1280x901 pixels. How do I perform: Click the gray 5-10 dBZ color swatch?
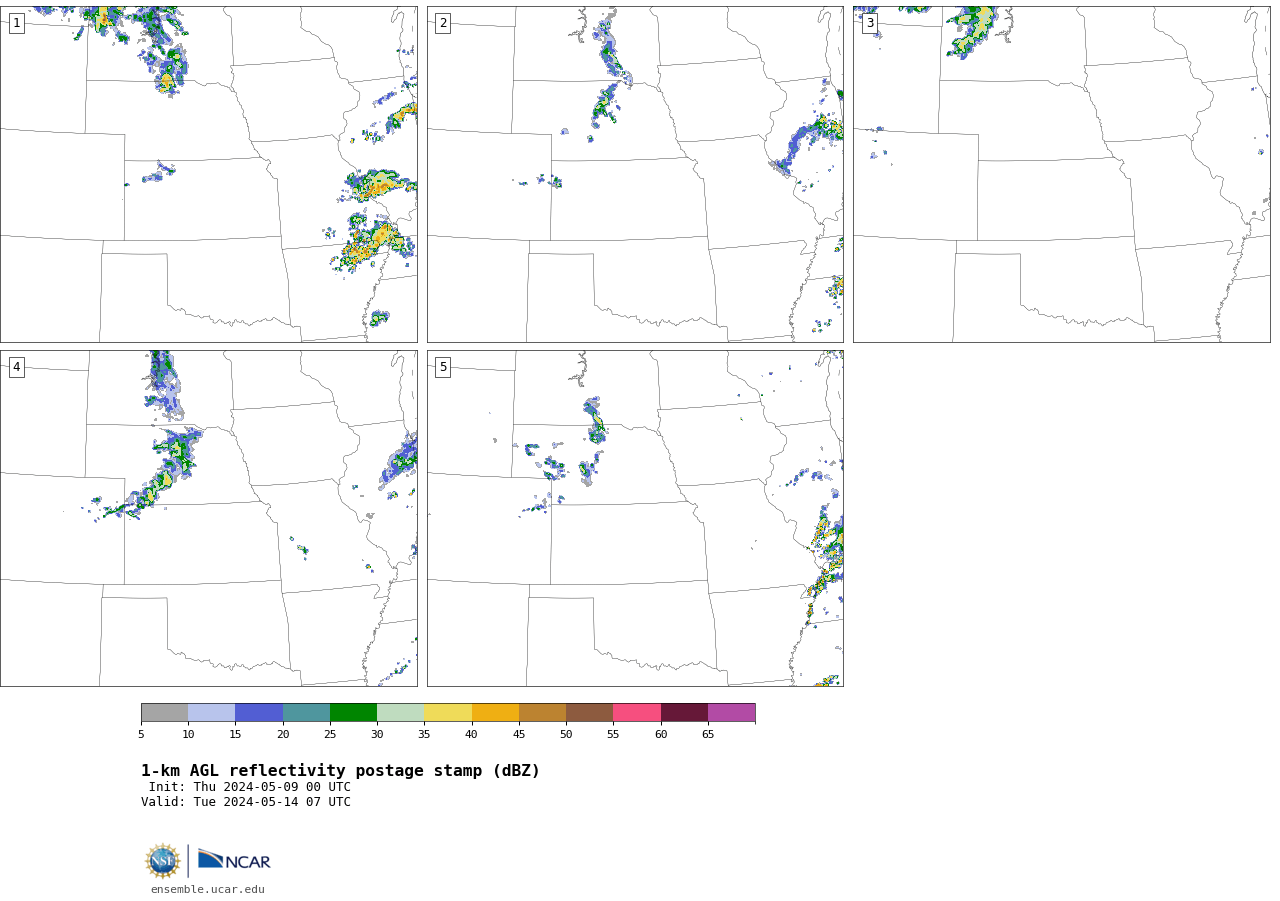(164, 713)
